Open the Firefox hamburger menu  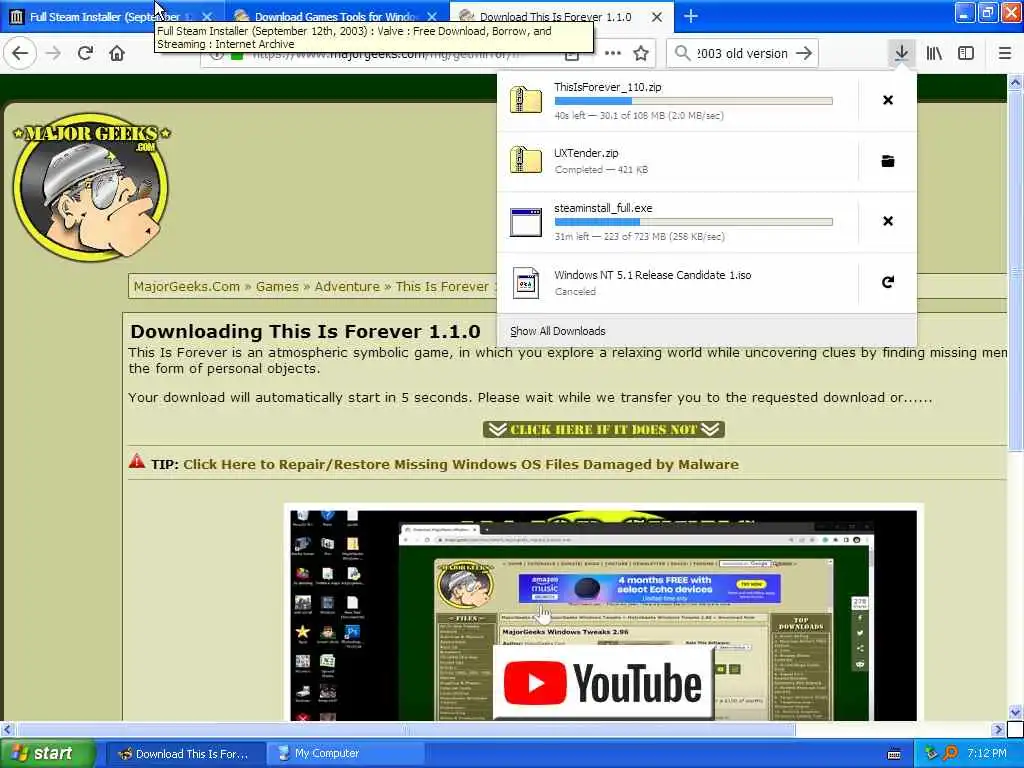point(1005,53)
